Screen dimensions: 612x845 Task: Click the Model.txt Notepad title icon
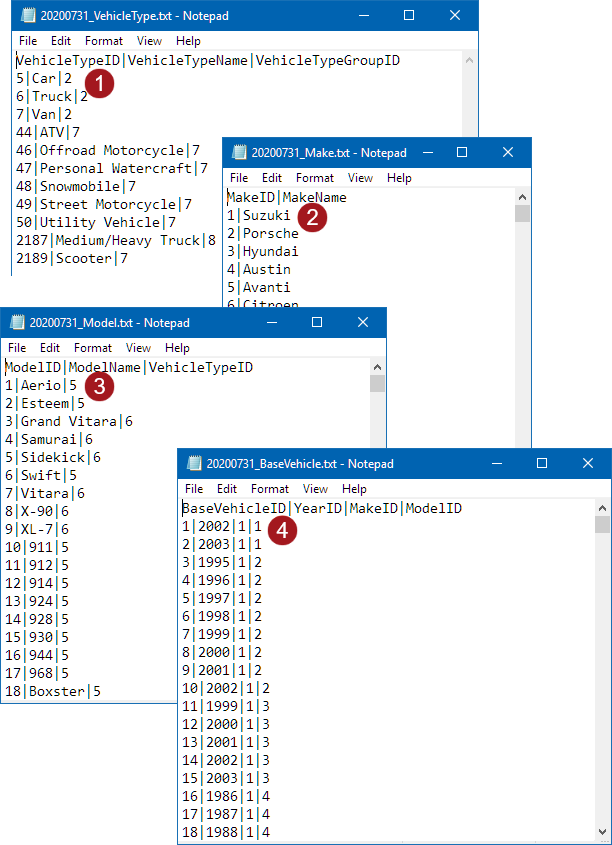(x=17, y=323)
